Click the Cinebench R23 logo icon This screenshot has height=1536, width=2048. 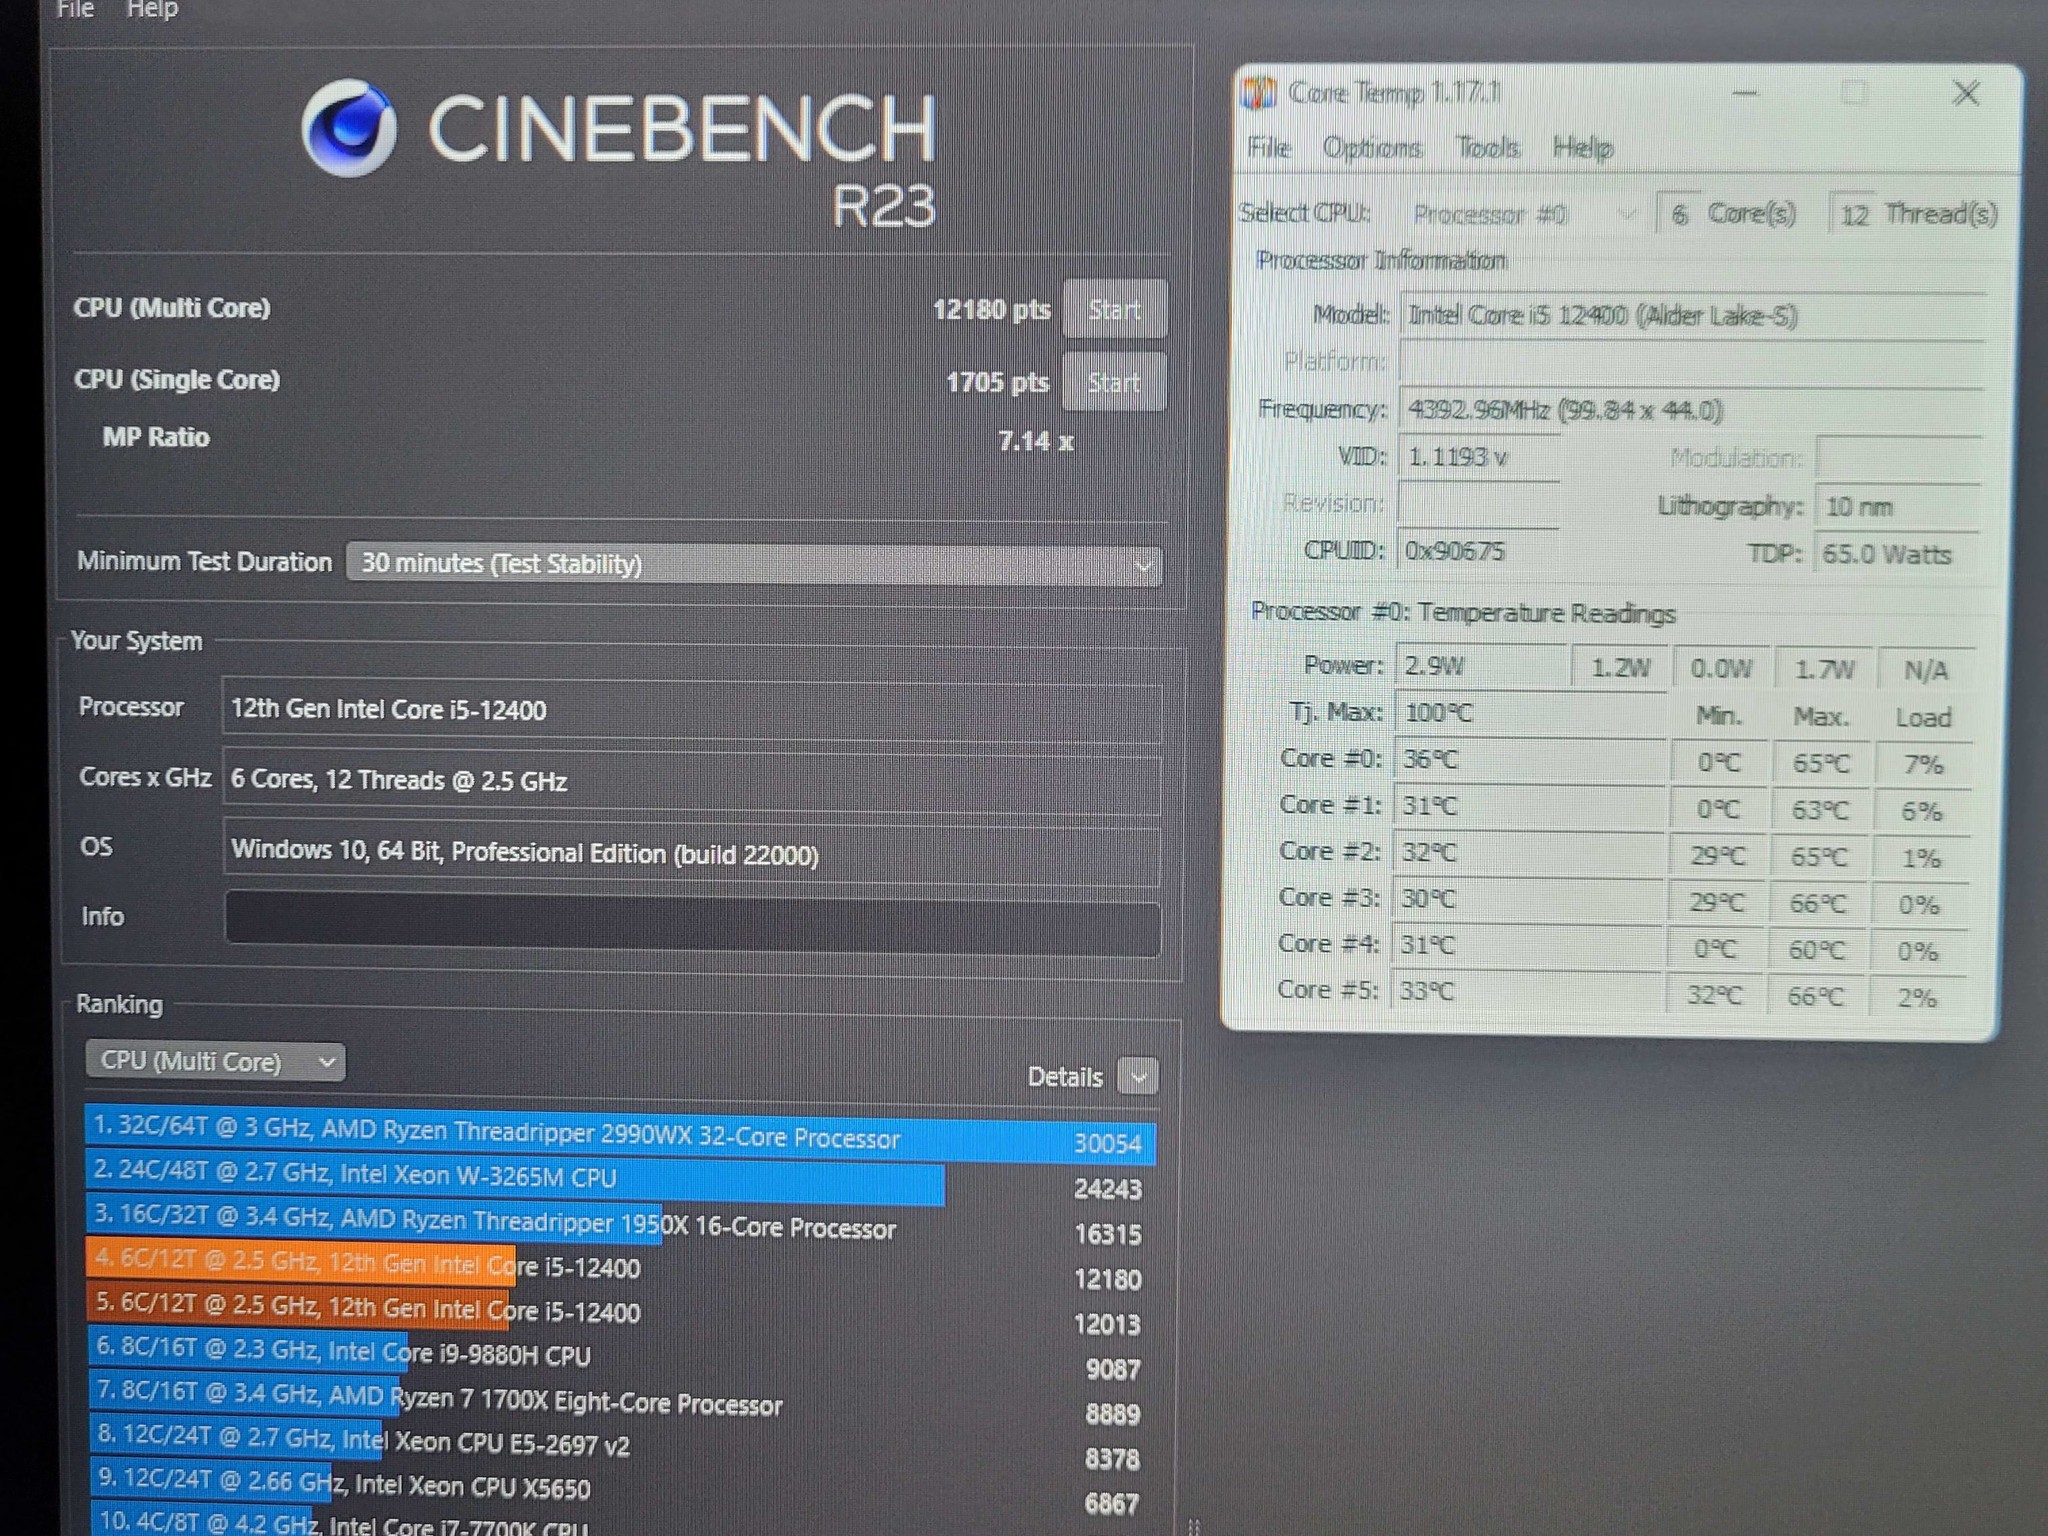[x=349, y=128]
